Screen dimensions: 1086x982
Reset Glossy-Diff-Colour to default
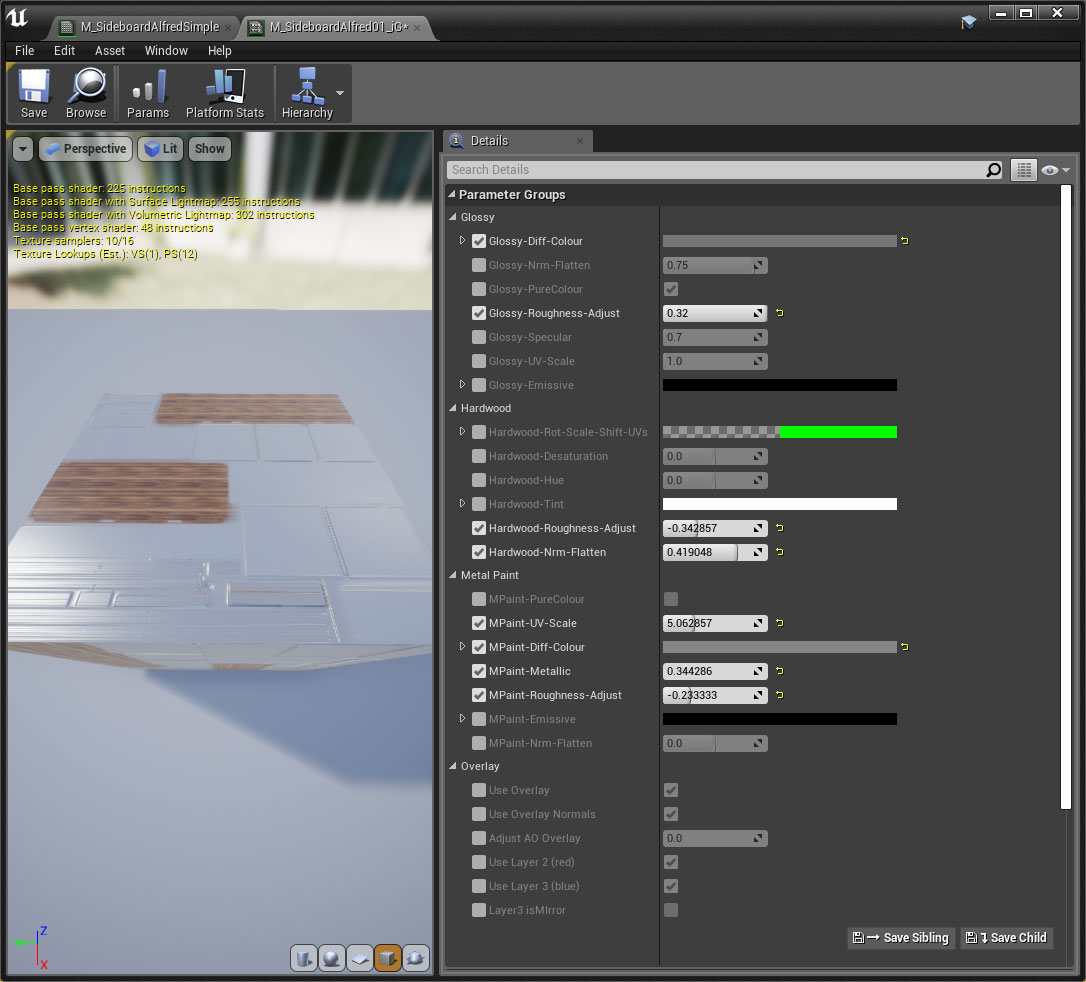[905, 241]
